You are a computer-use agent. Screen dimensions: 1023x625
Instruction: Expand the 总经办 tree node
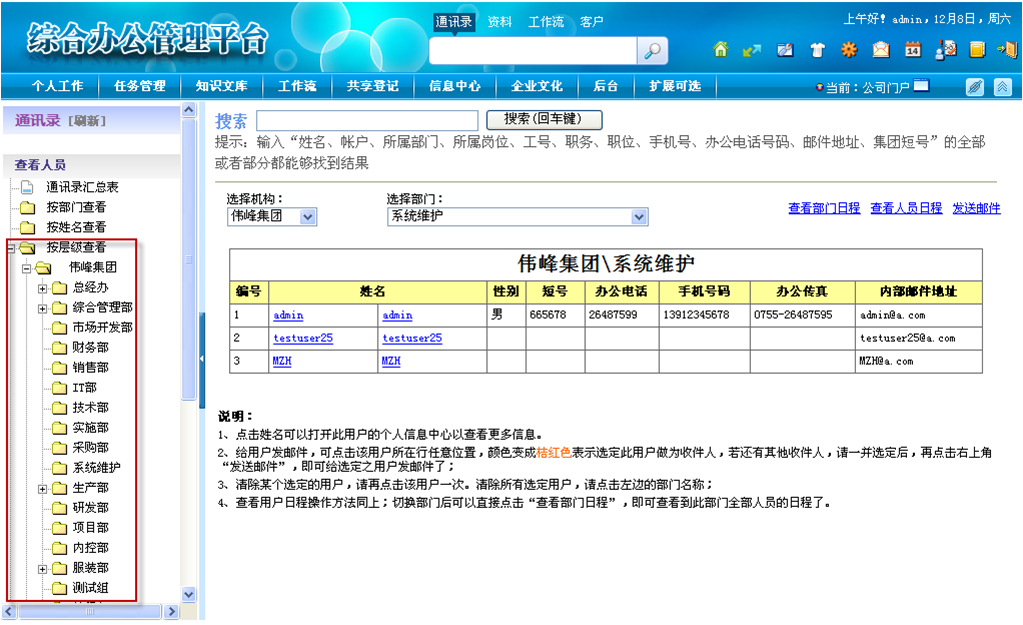coord(42,288)
